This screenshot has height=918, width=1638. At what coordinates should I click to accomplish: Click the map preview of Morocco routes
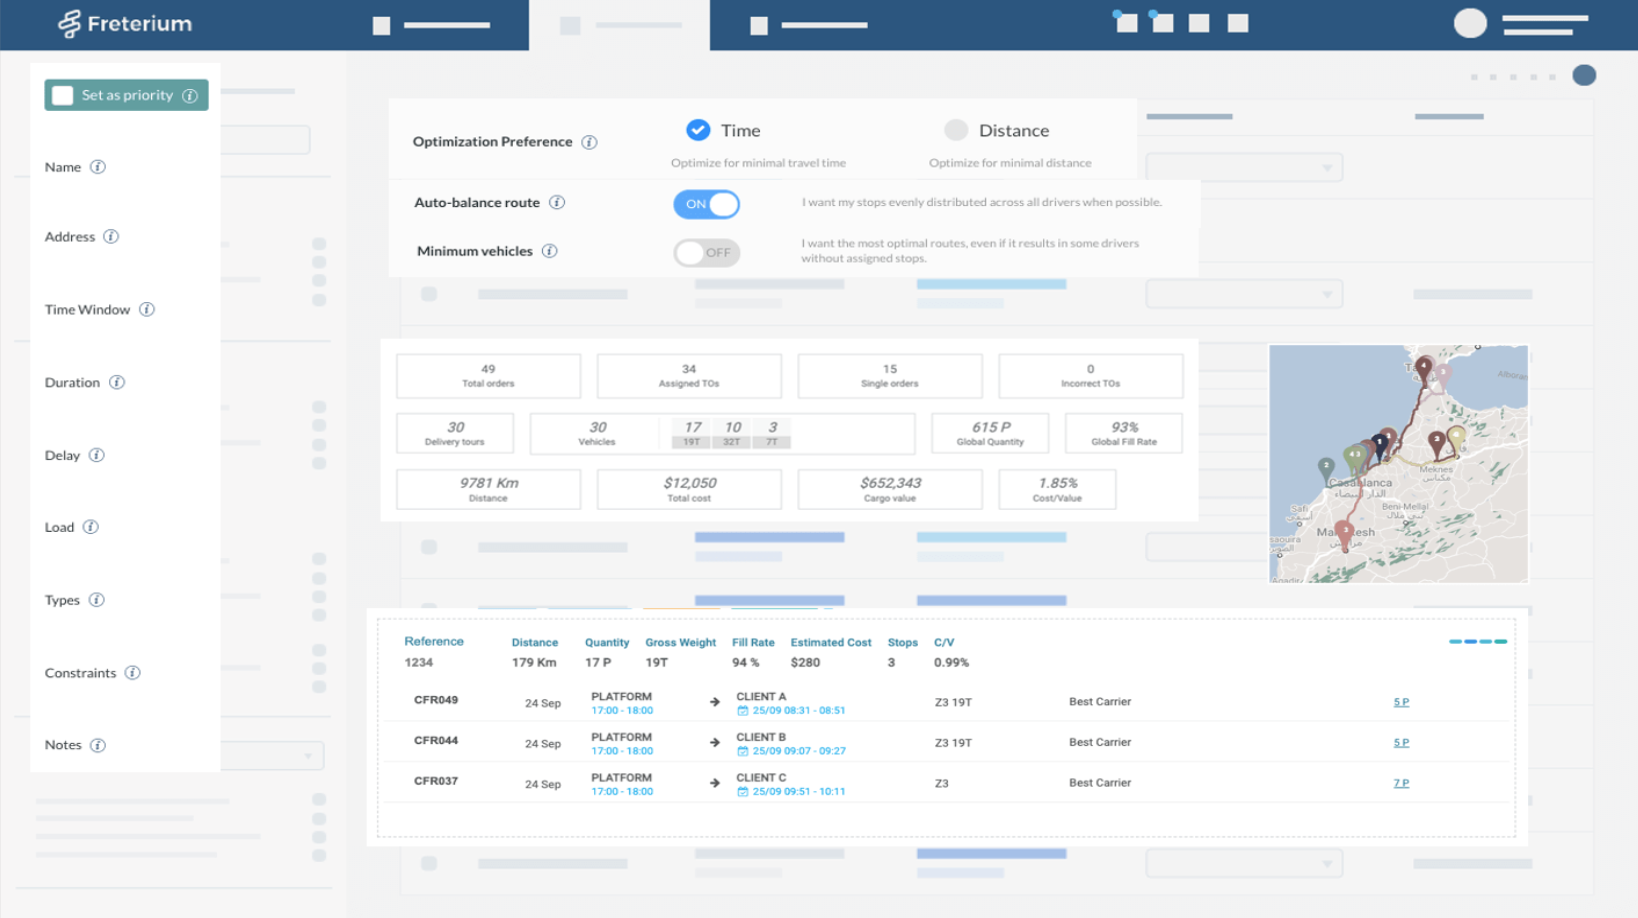[1398, 463]
